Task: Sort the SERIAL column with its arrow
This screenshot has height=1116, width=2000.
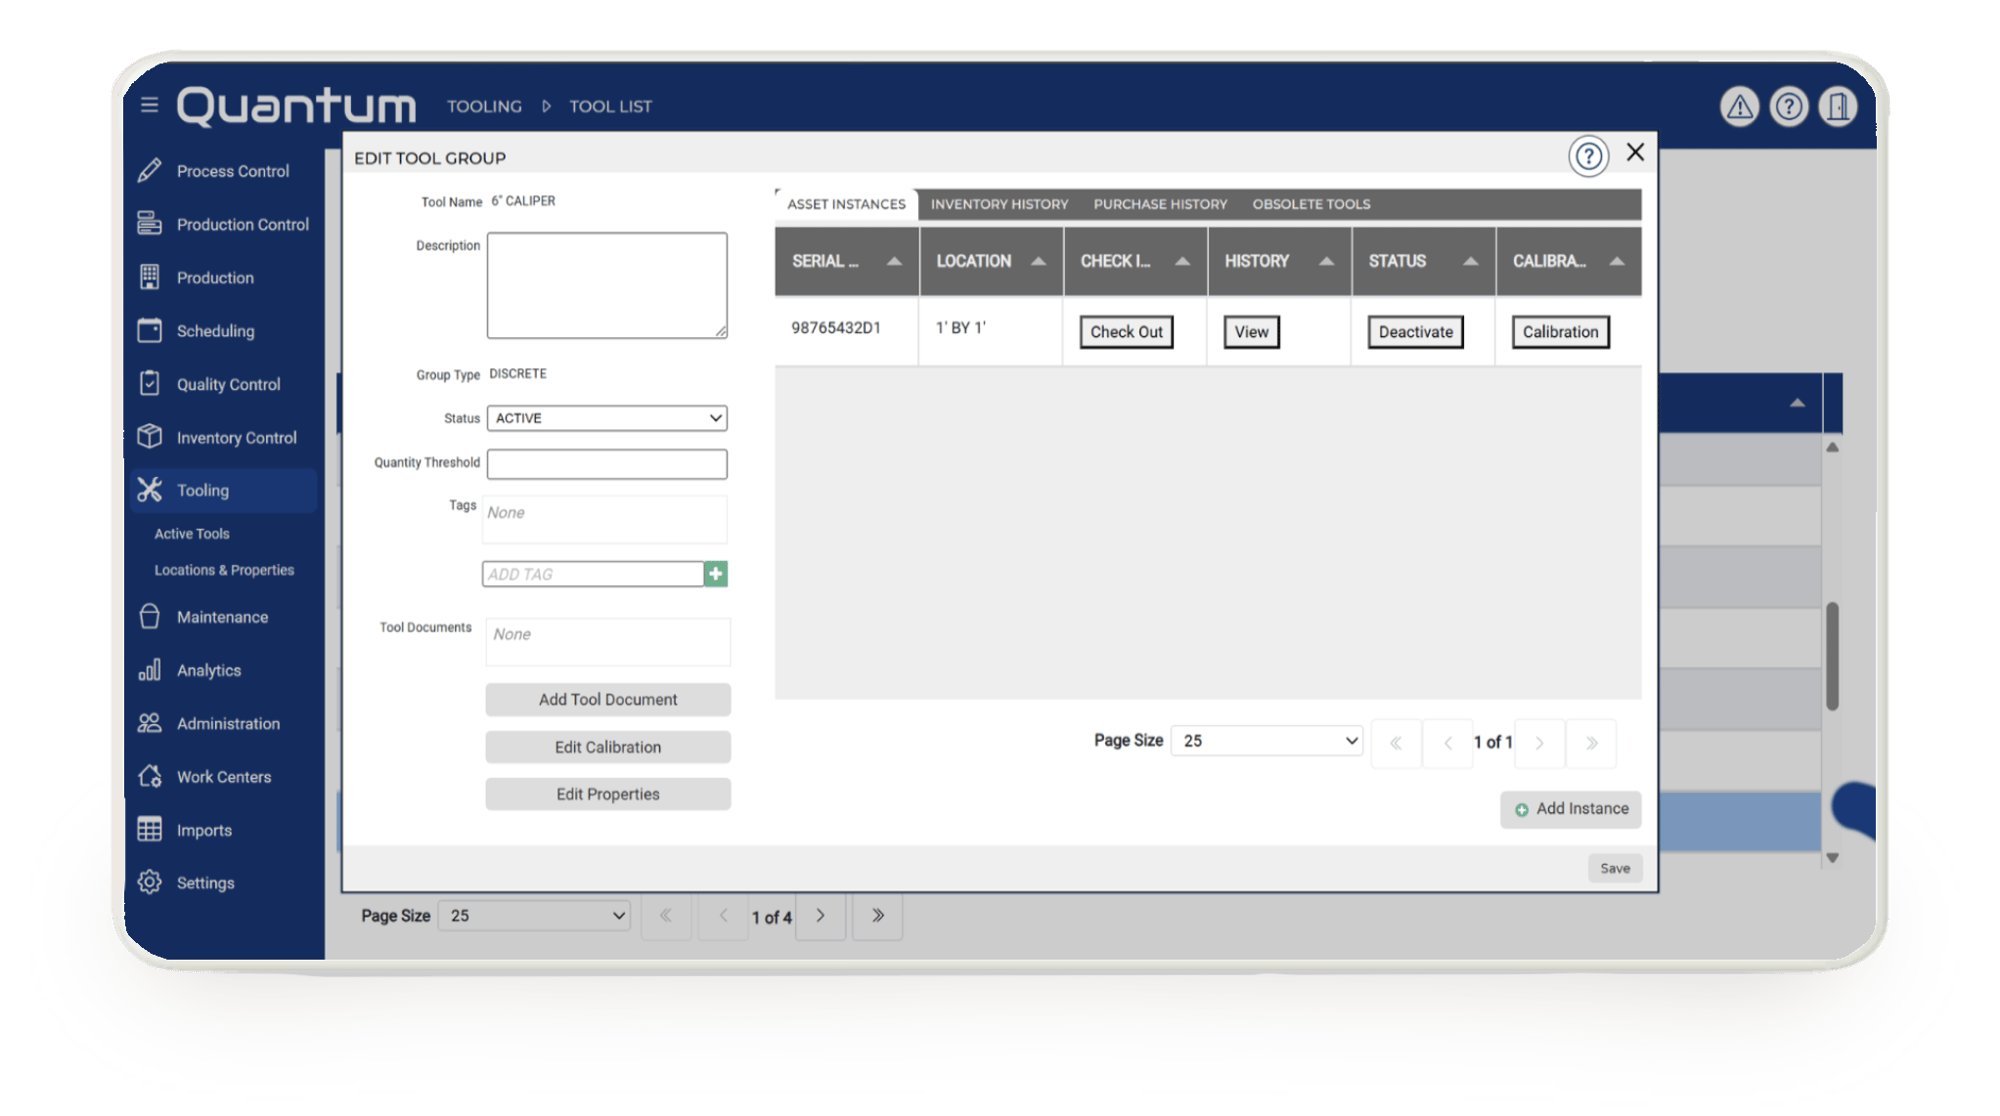Action: click(893, 260)
